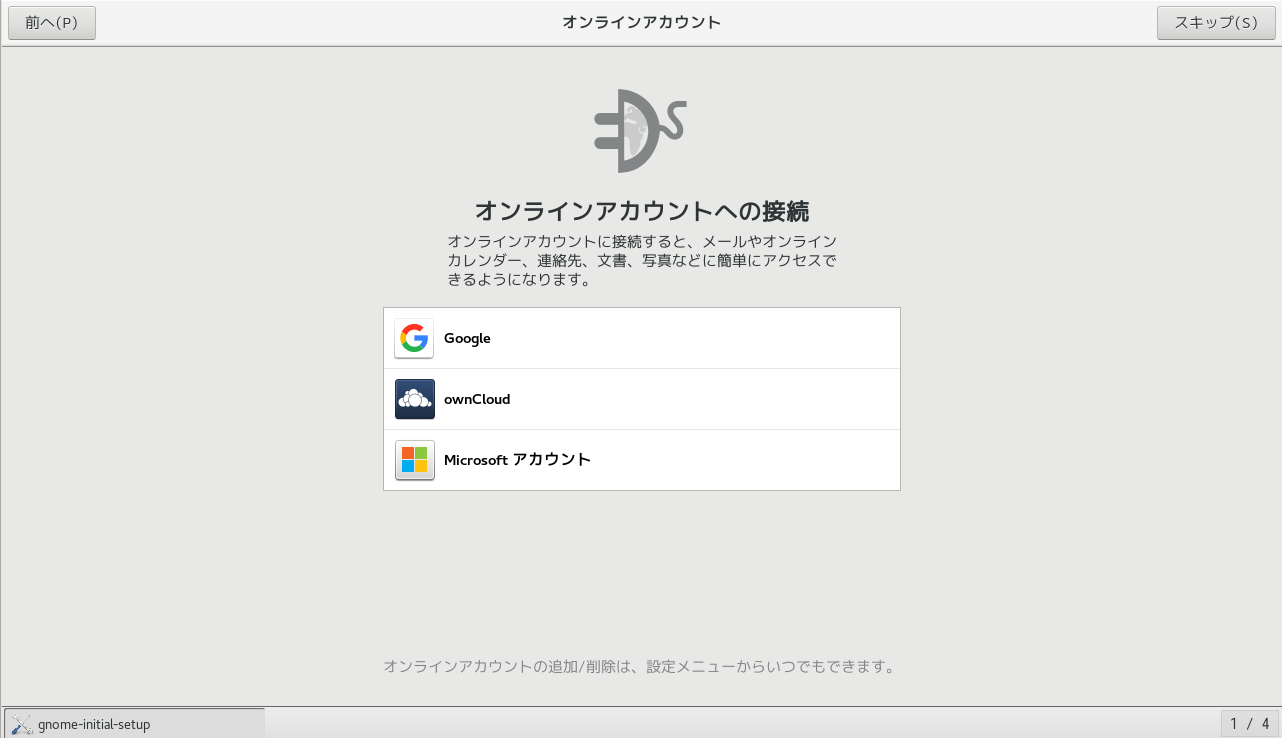Click the オンラインアカウントへの接続 heading
Viewport: 1283px width, 738px height.
click(641, 211)
